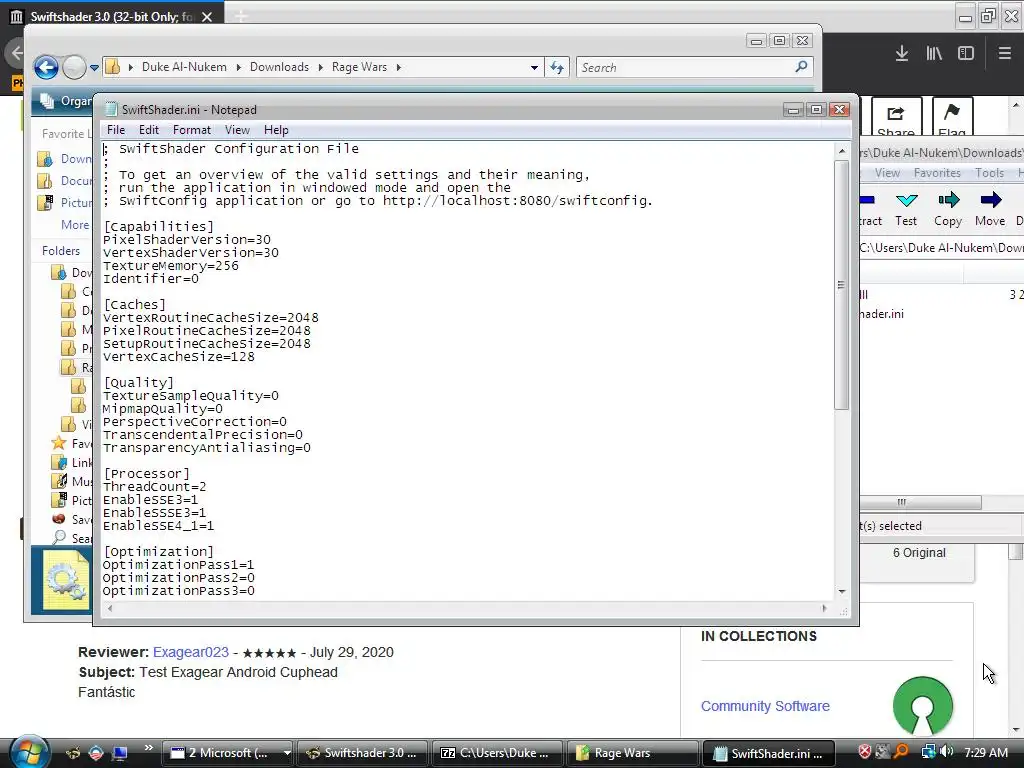Toggle Firefox sidebar icon

pyautogui.click(x=966, y=54)
